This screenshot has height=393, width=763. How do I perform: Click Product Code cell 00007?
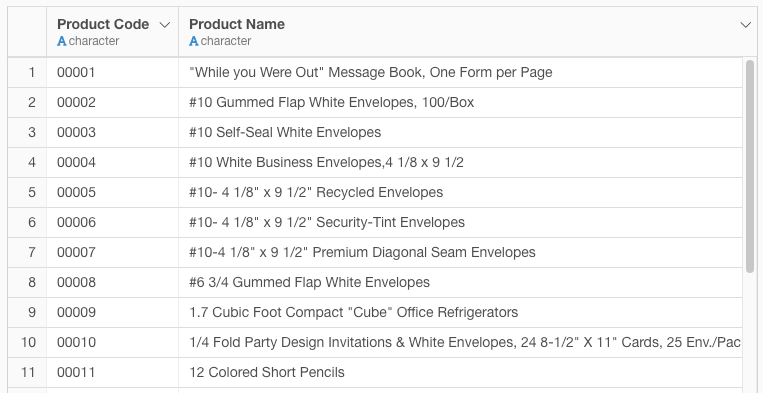tap(112, 252)
